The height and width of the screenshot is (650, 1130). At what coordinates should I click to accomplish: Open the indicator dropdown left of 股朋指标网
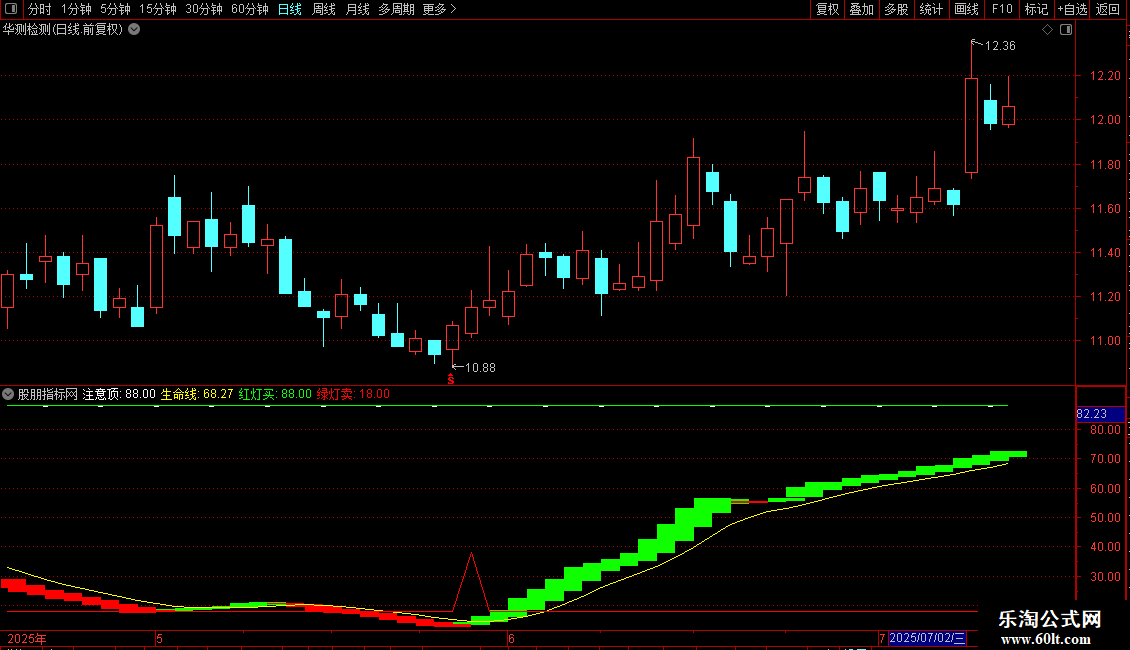(x=8, y=394)
